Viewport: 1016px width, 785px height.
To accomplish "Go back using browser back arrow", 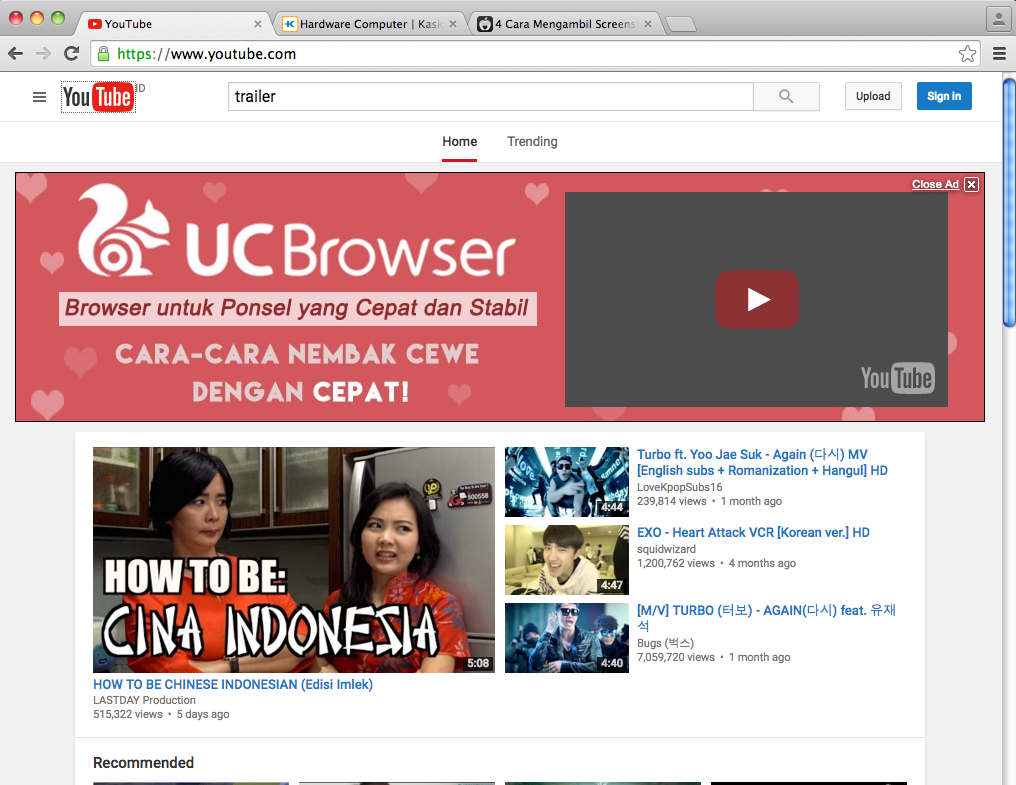I will 16,54.
